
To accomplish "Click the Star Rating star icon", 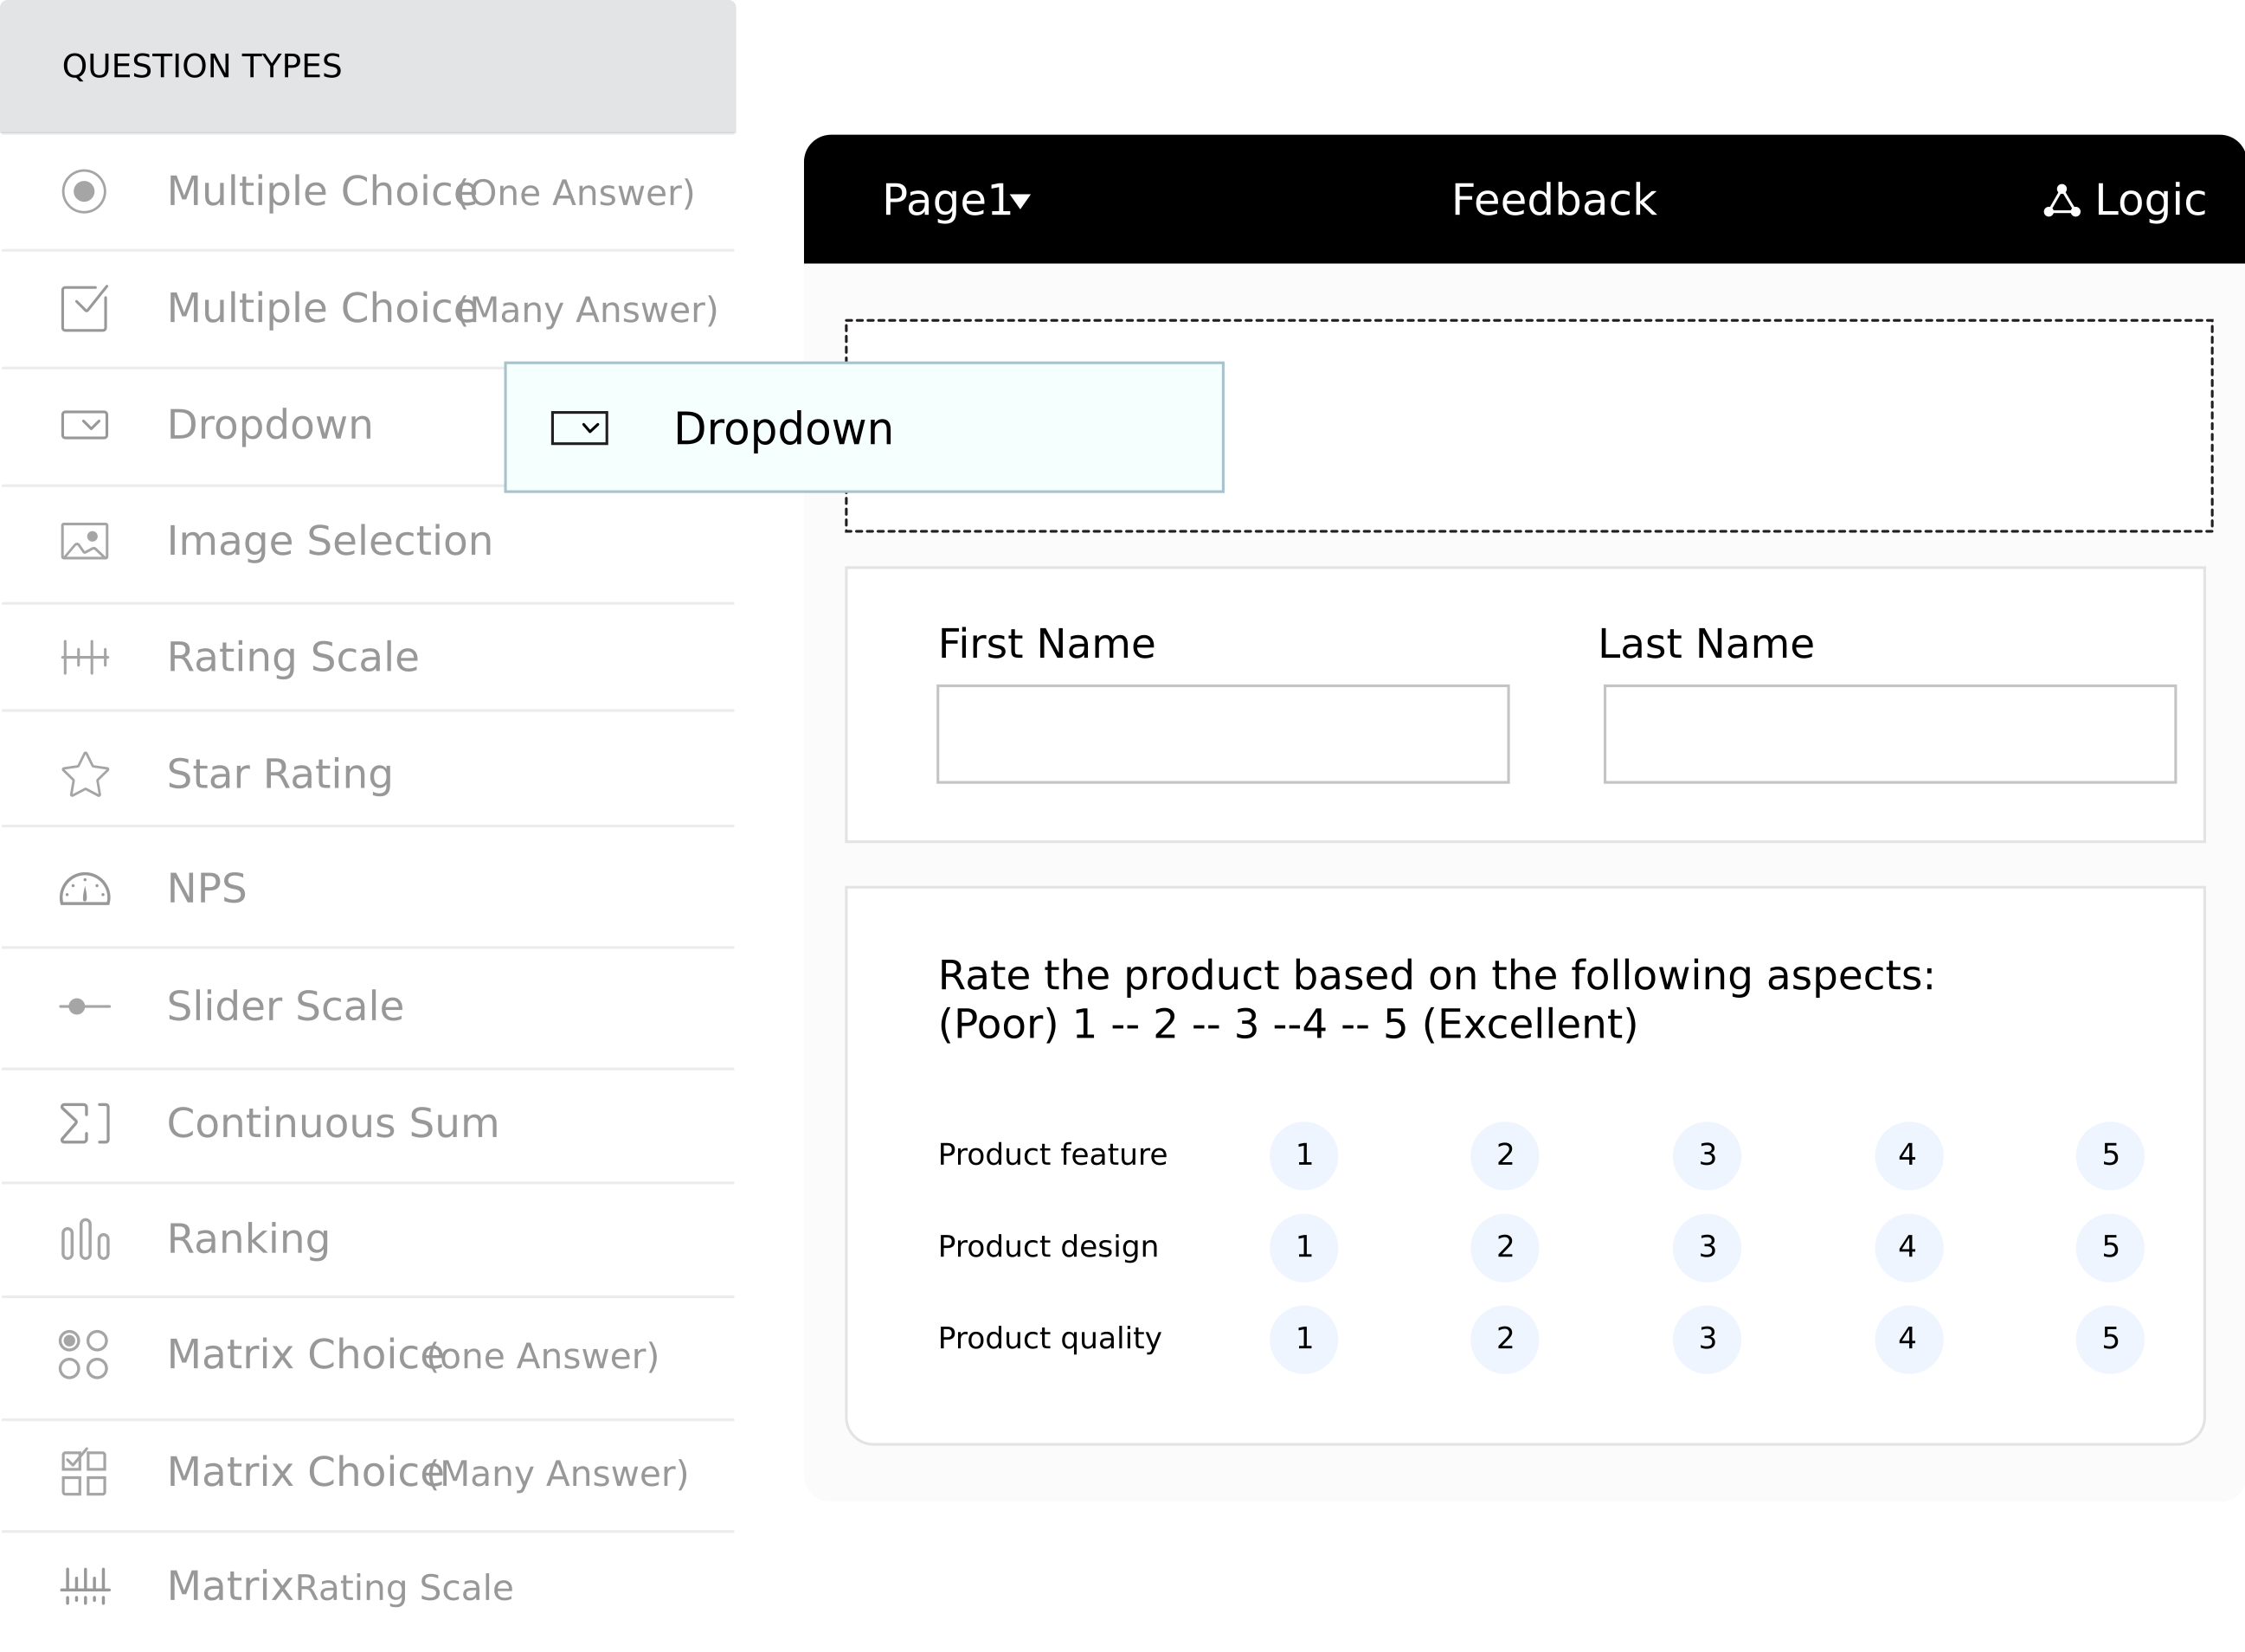I will coord(85,775).
